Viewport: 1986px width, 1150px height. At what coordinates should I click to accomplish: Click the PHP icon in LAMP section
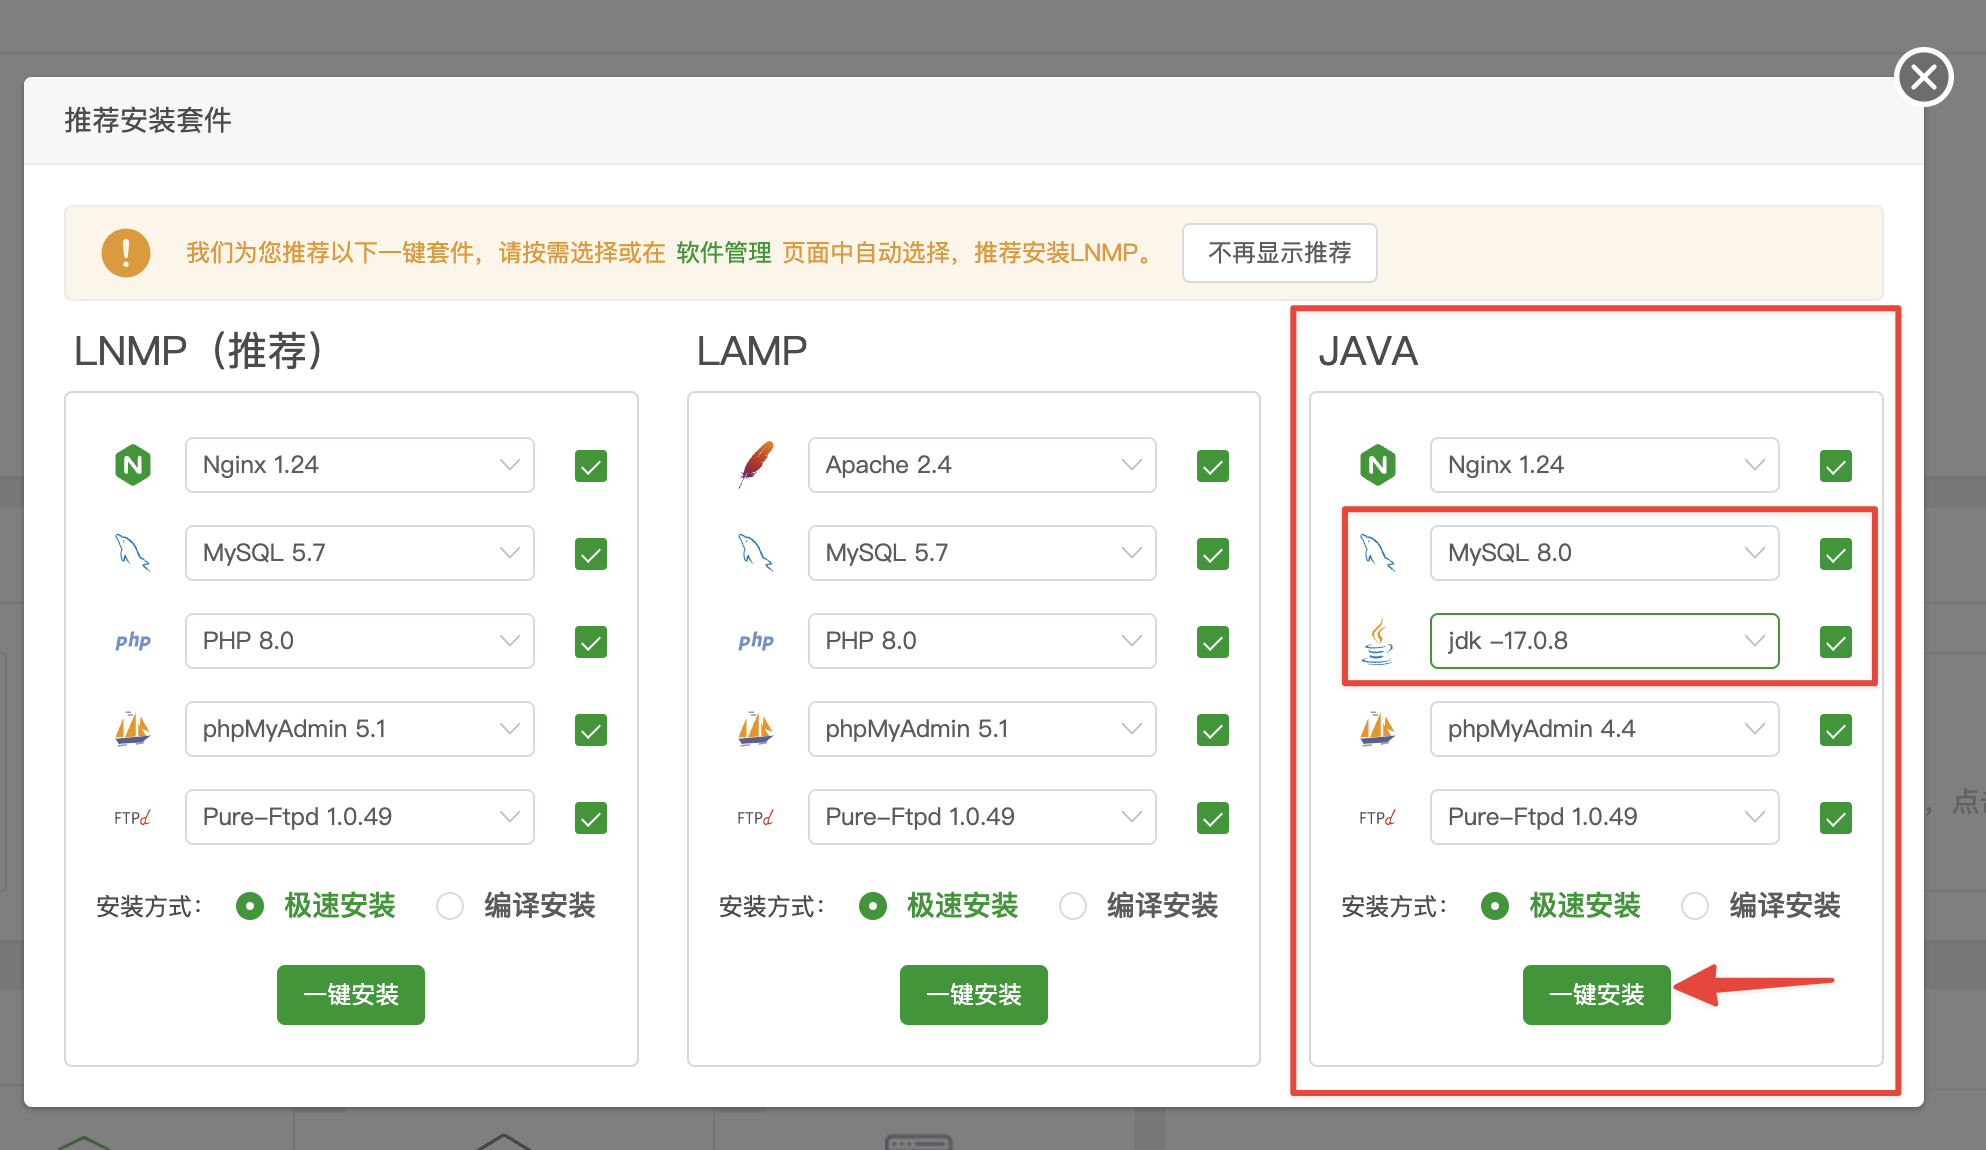point(756,639)
